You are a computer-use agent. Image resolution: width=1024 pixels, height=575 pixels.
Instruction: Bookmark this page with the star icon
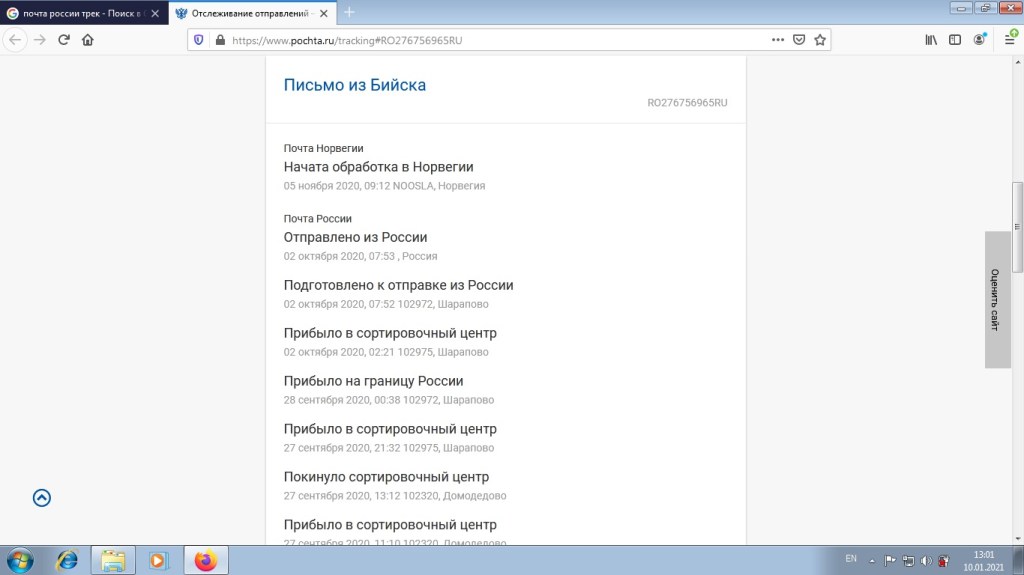pyautogui.click(x=820, y=40)
